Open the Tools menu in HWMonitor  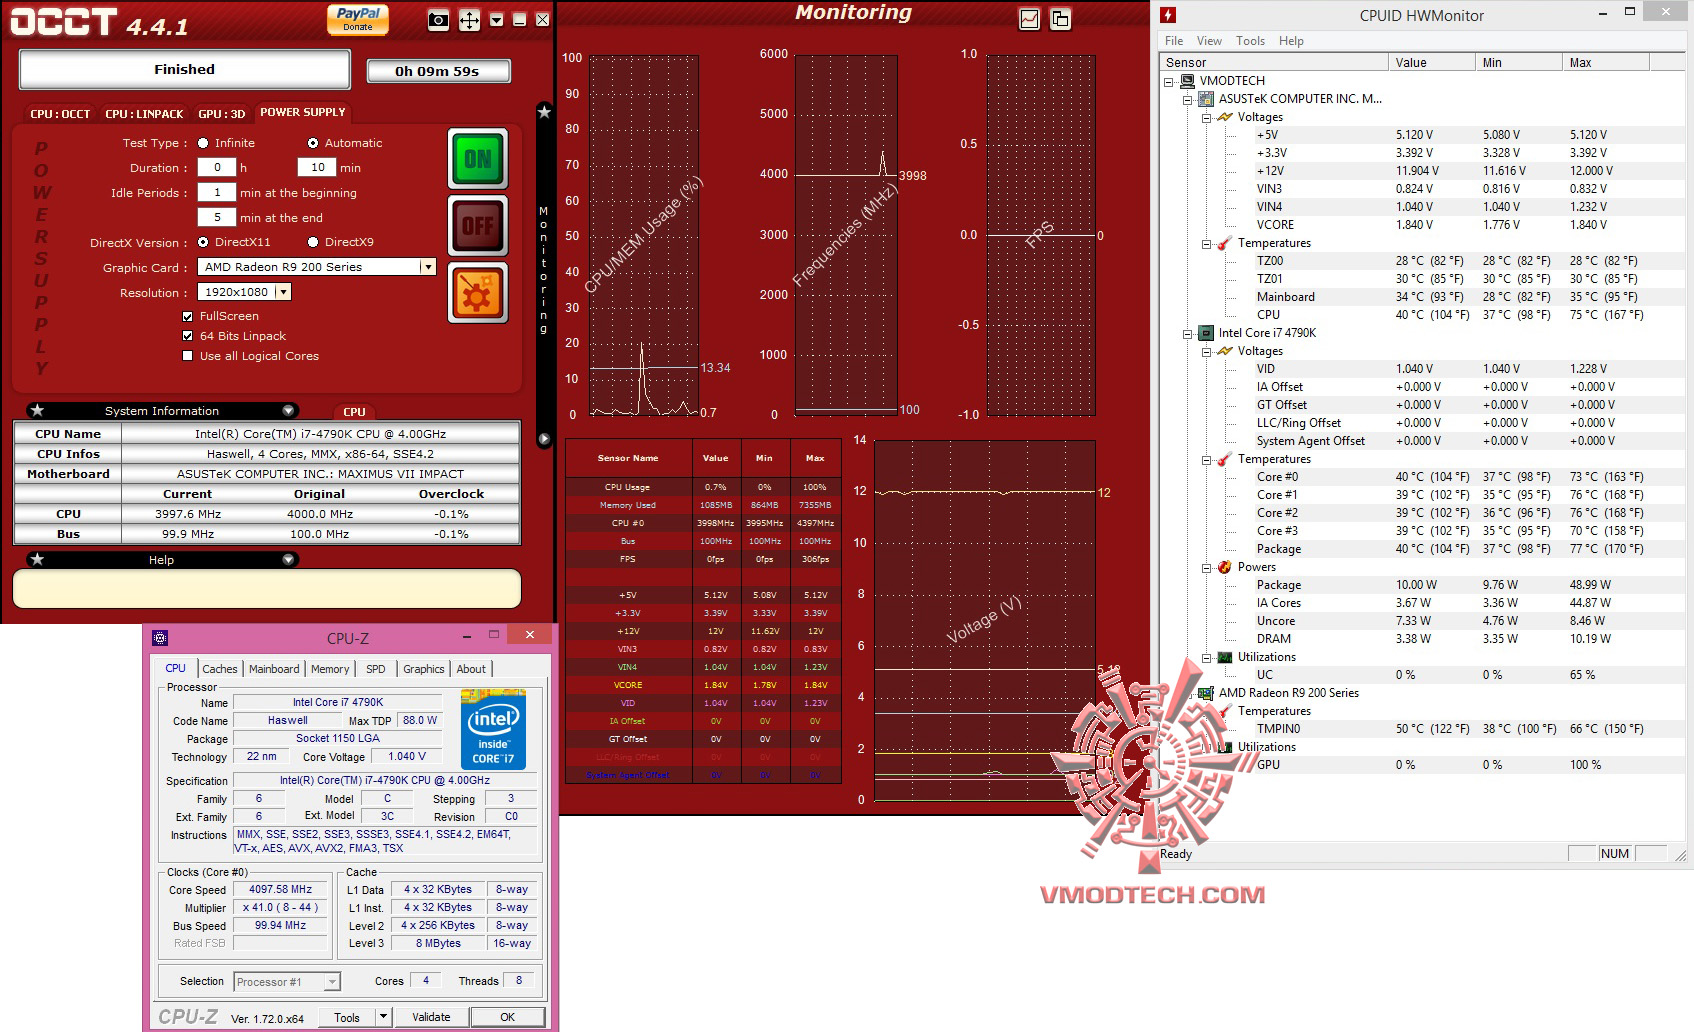click(1250, 41)
